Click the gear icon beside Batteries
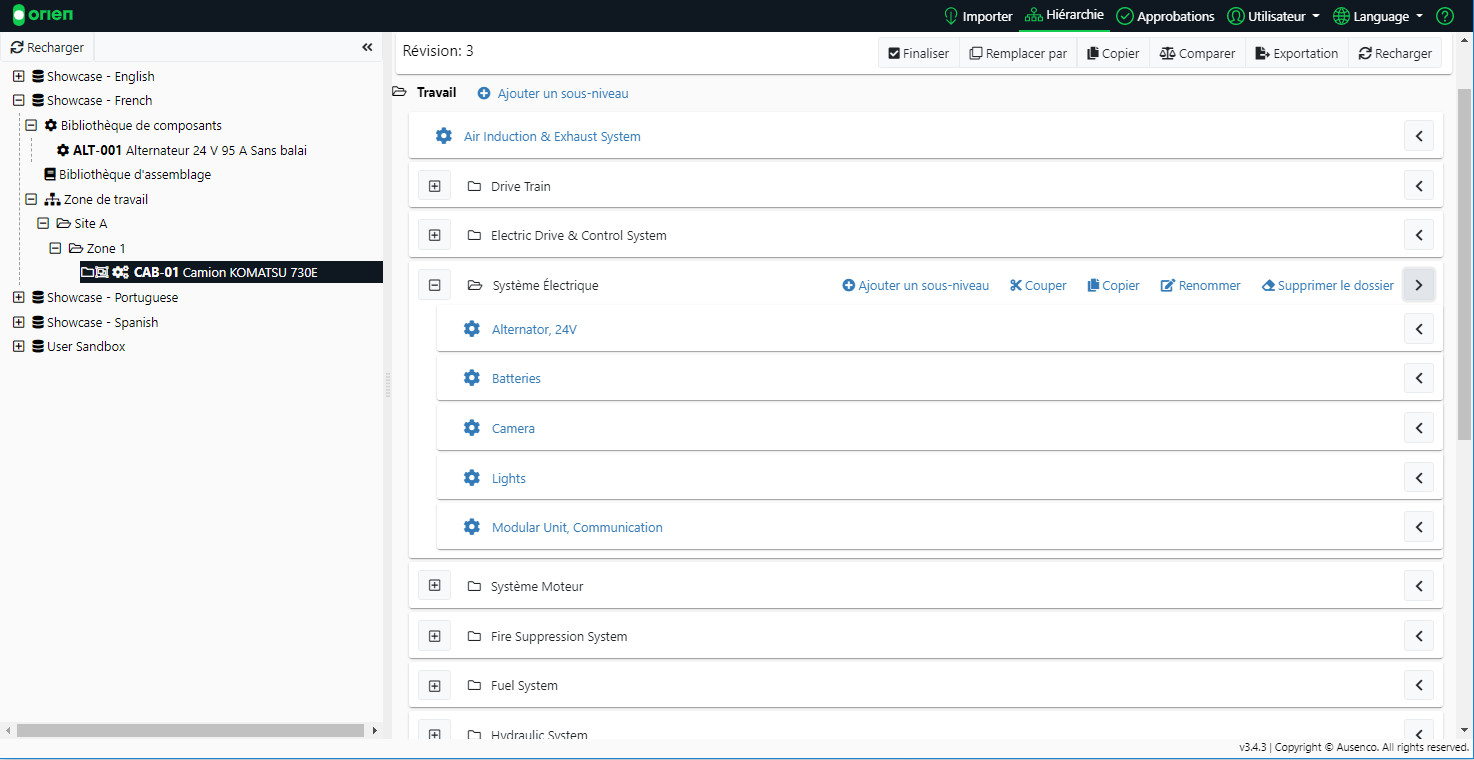Screen dimensions: 1474x760 click(472, 378)
